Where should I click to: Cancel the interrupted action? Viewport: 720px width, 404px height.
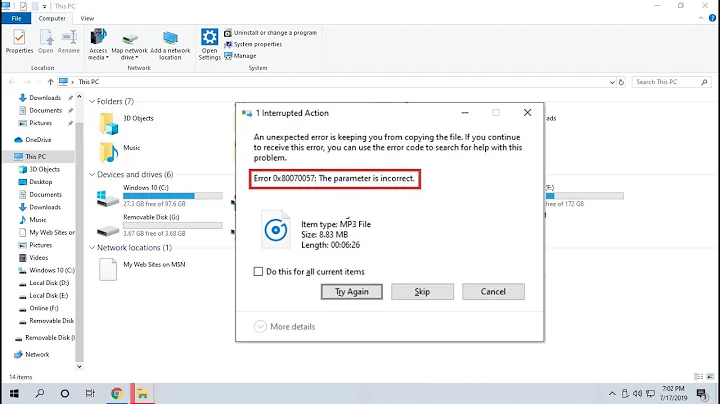pos(493,292)
